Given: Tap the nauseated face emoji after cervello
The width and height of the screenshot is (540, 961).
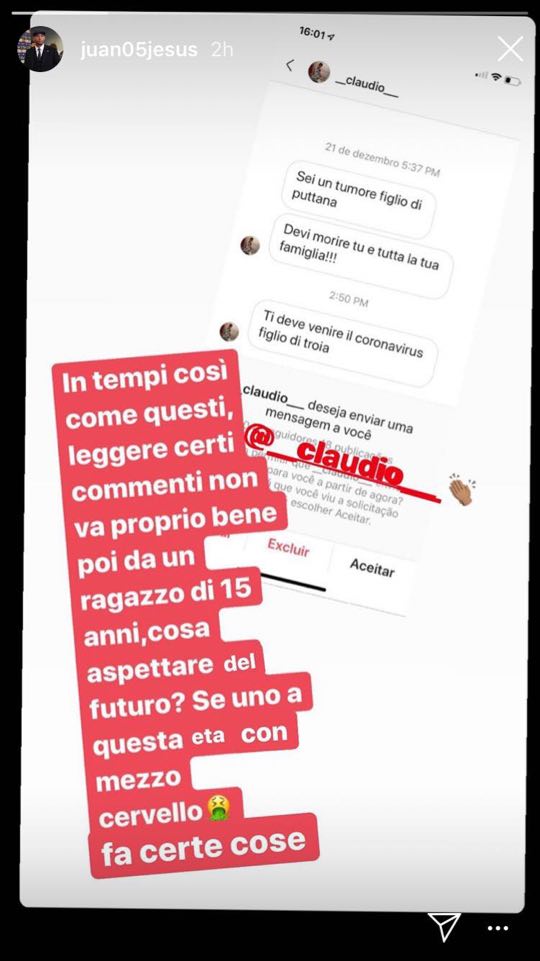Looking at the screenshot, I should click(x=218, y=808).
